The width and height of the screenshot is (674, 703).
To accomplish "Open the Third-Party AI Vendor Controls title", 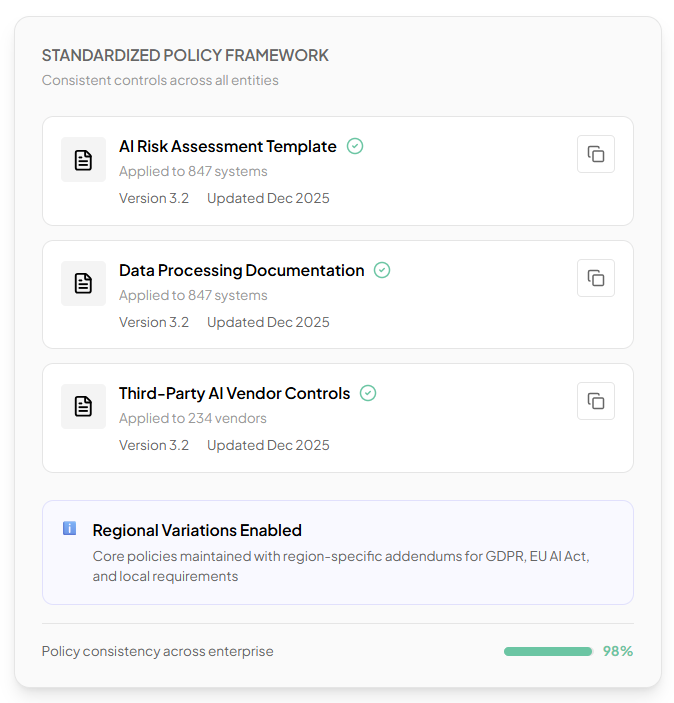I will (x=234, y=393).
